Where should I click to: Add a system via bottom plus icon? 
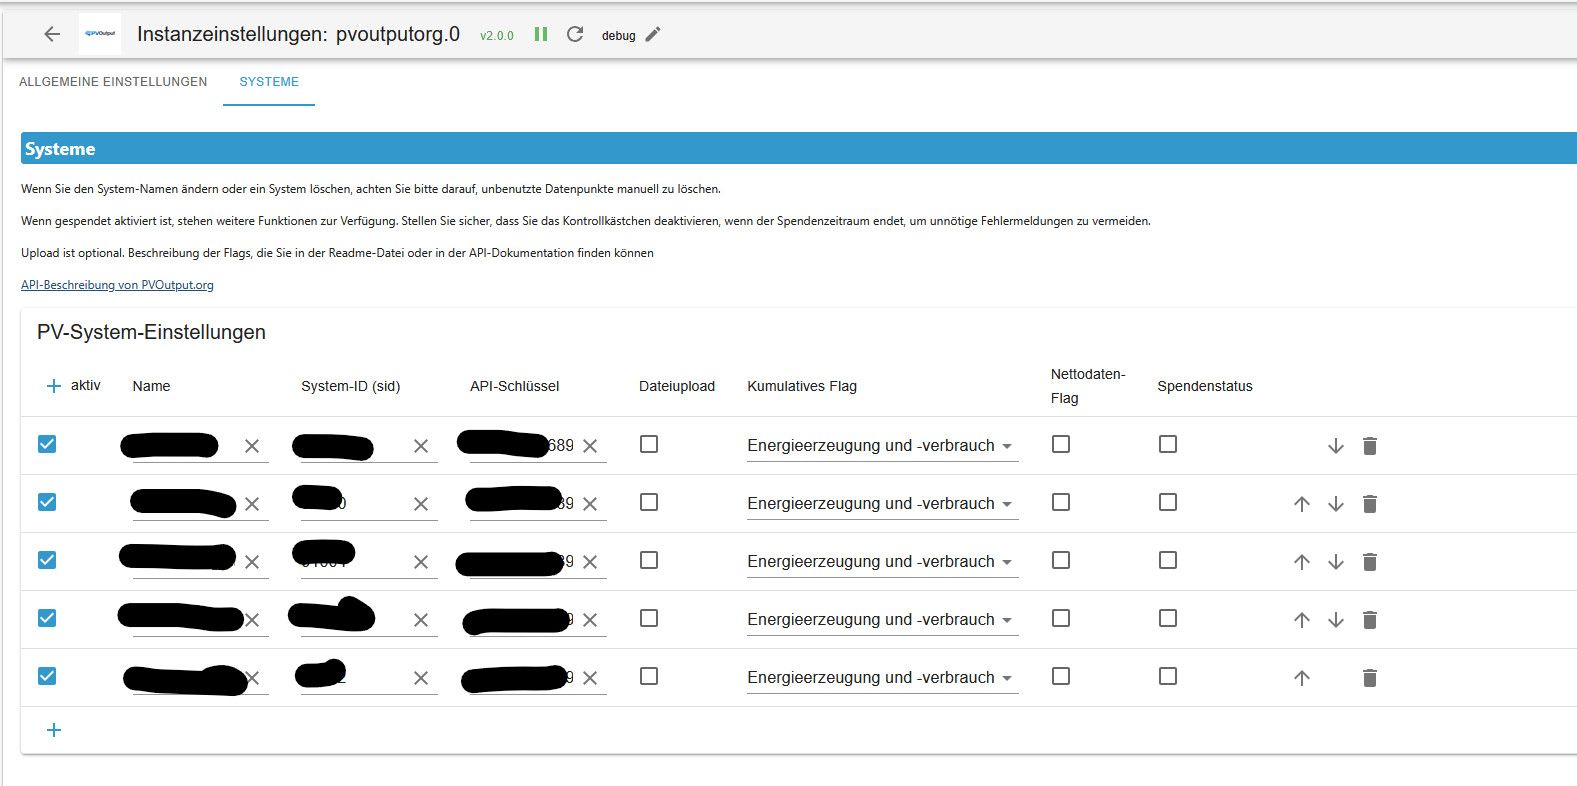coord(54,730)
